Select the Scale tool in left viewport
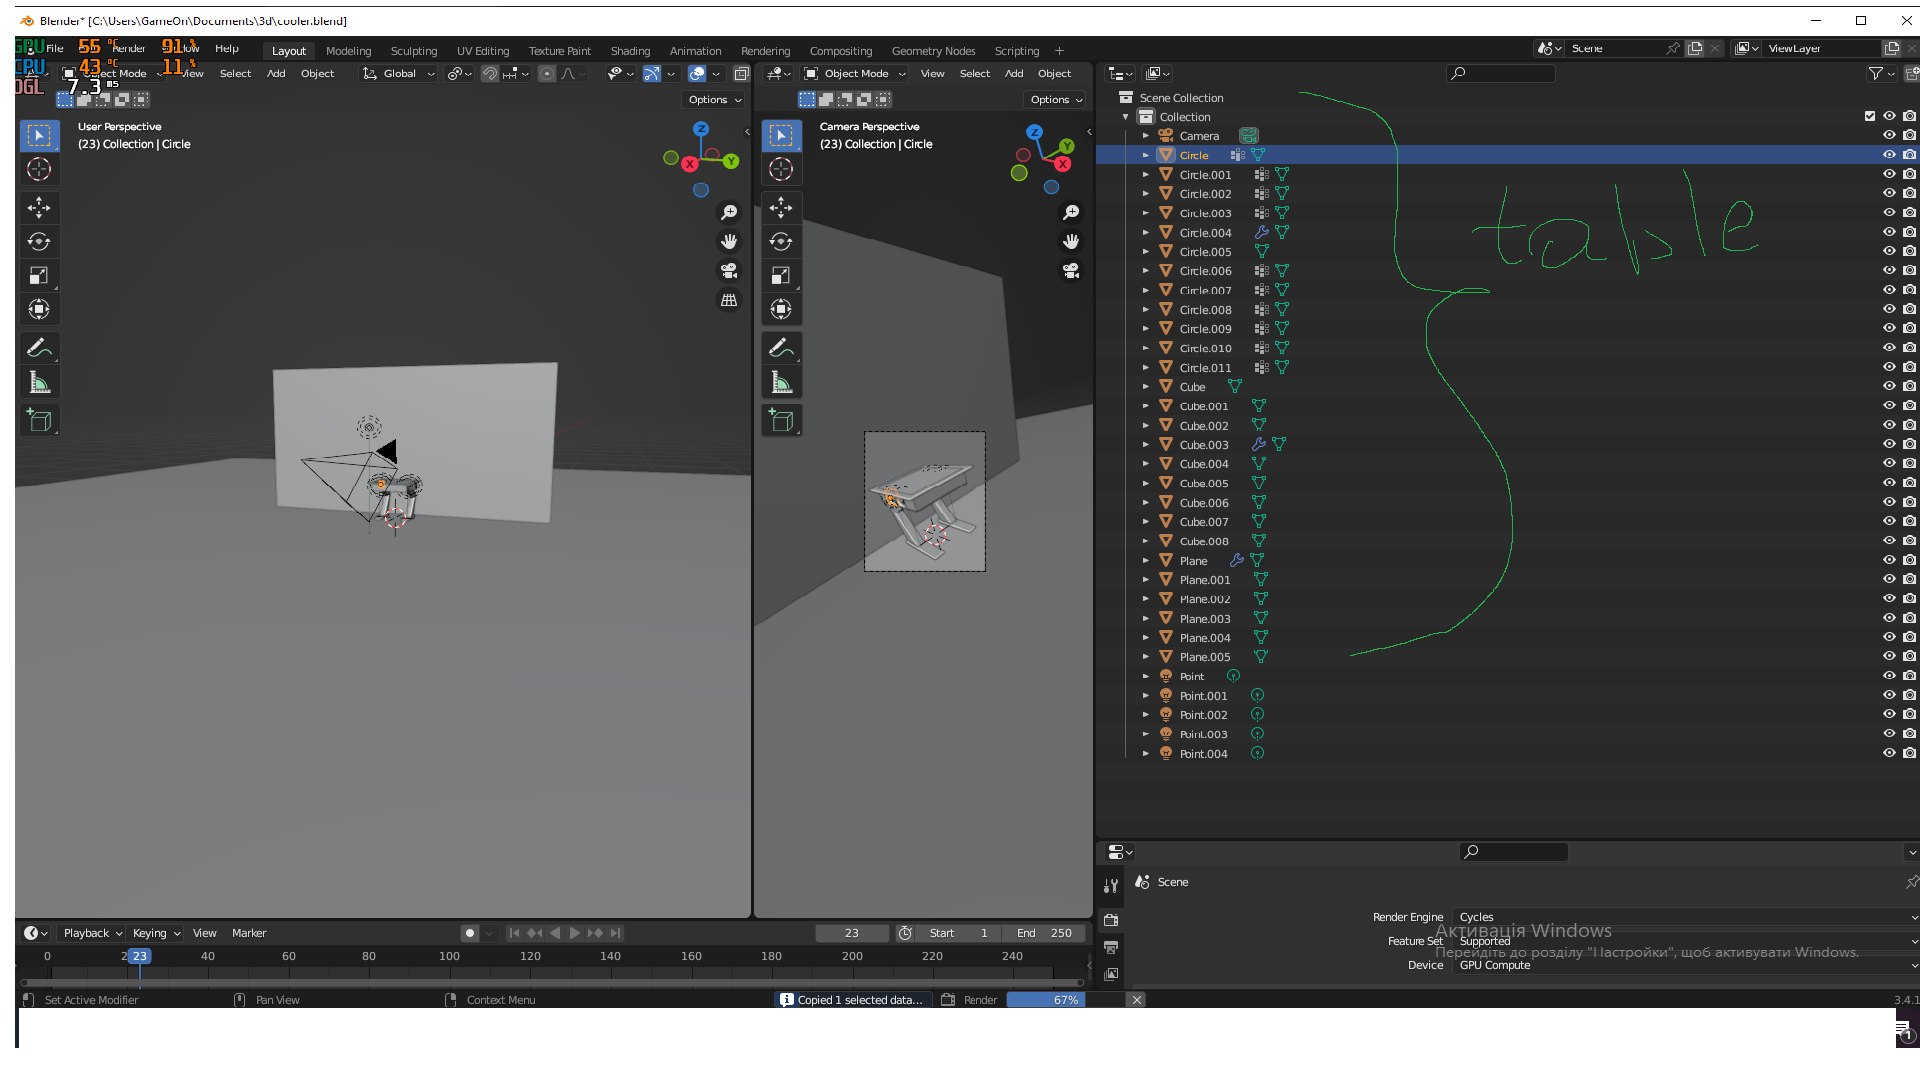 [39, 275]
